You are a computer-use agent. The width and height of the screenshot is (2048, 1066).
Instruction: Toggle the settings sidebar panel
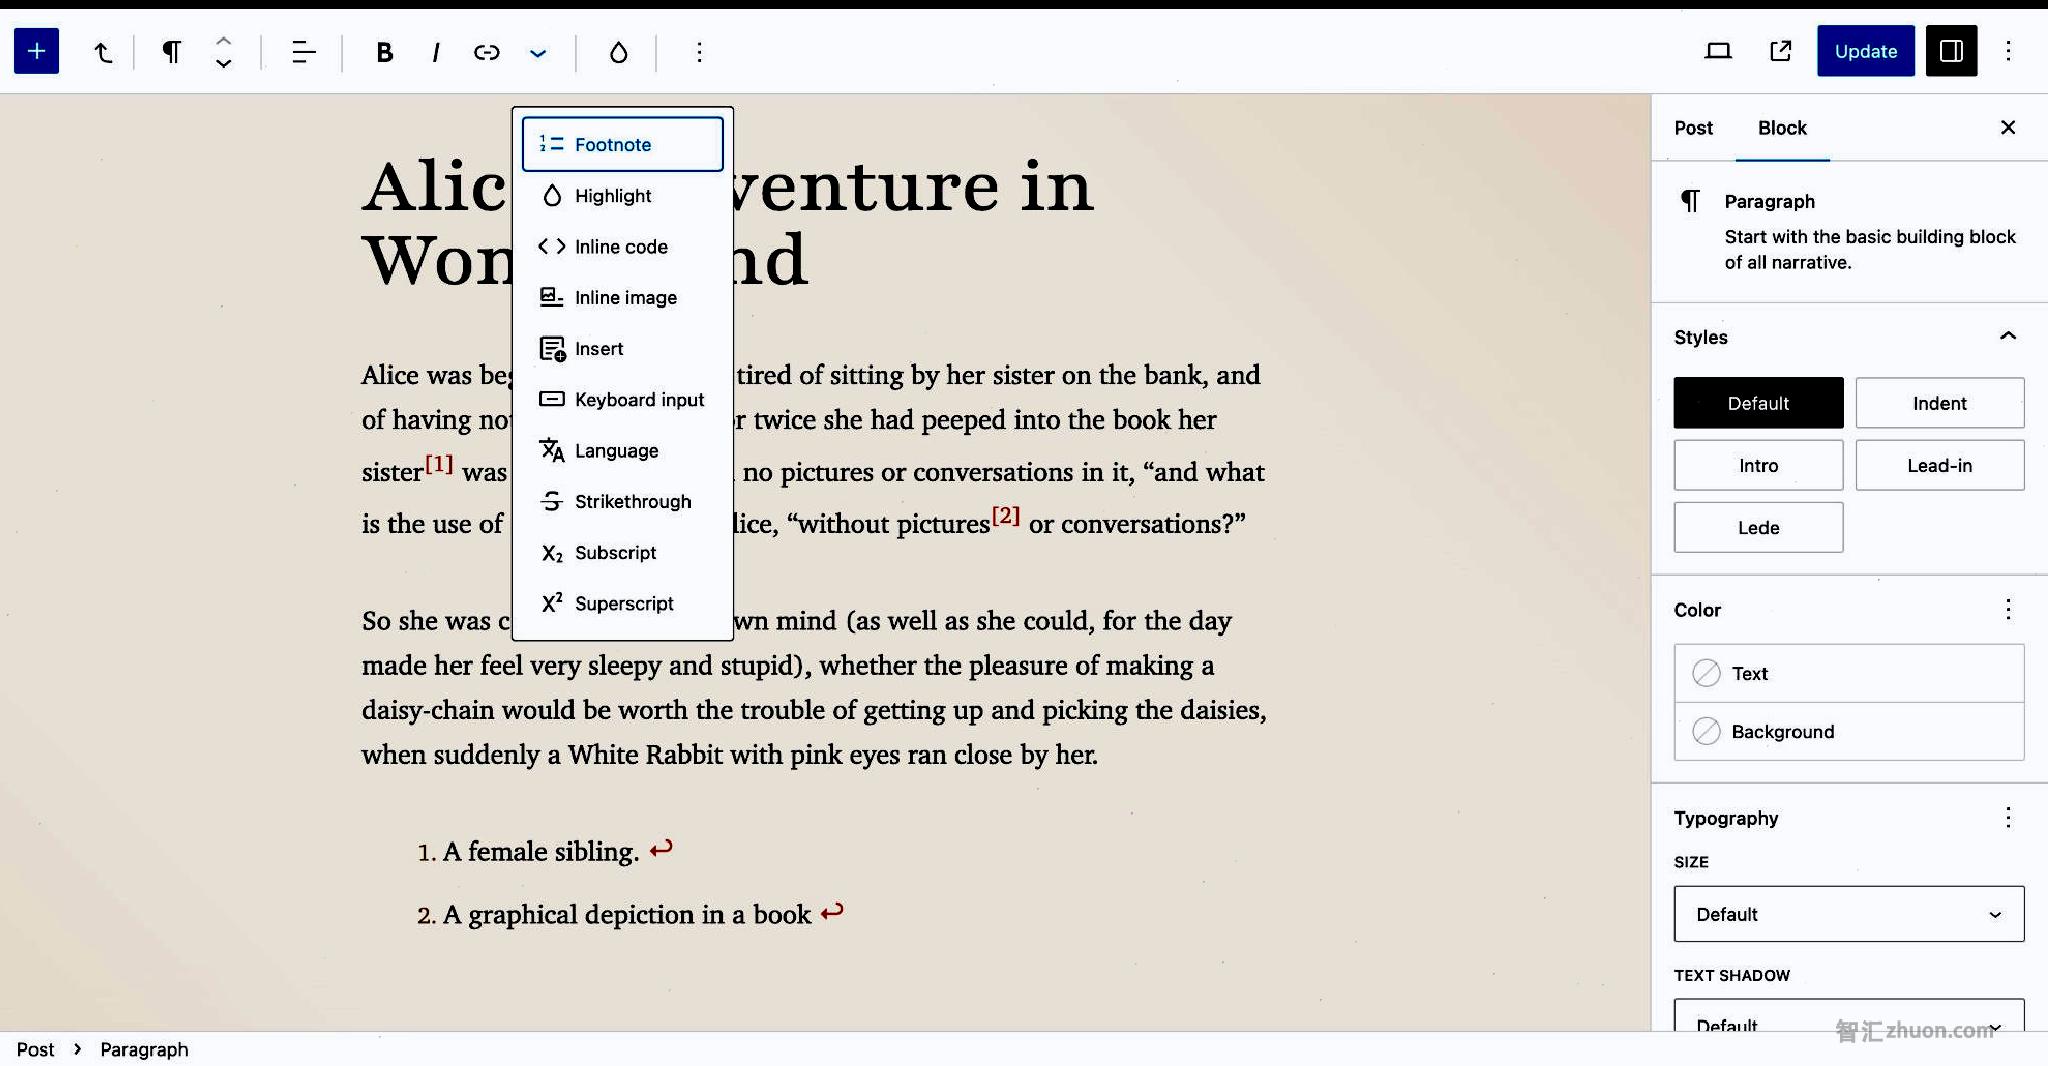[1951, 51]
